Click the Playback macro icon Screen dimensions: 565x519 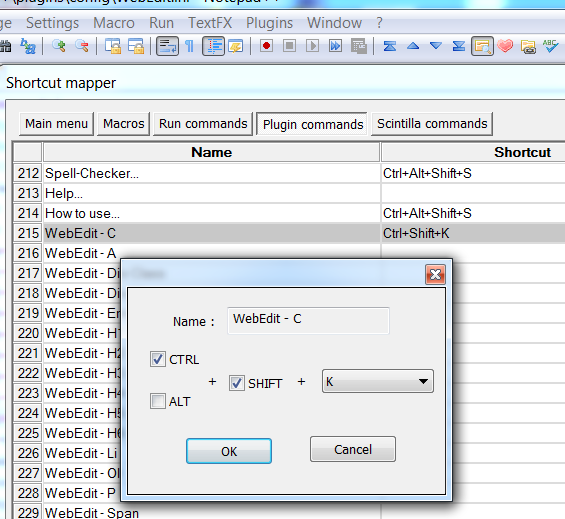pos(312,46)
